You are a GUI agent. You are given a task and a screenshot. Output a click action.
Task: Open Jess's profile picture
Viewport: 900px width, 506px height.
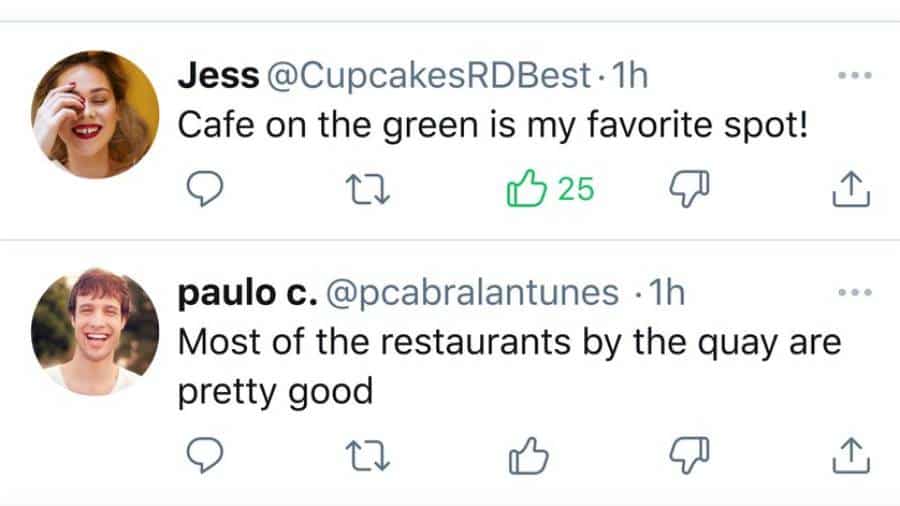pyautogui.click(x=95, y=113)
